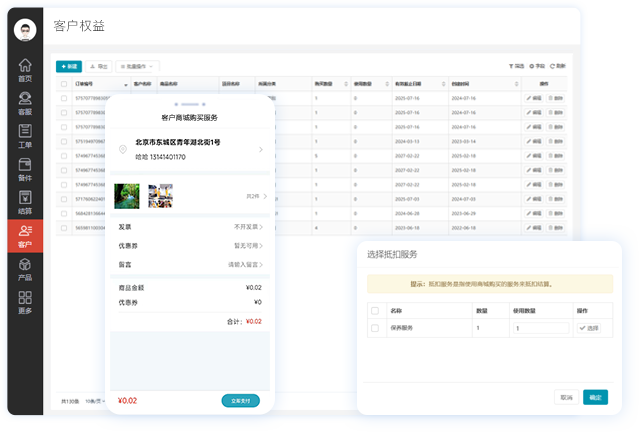
Task: Click the 新建 create button
Action: (69, 66)
